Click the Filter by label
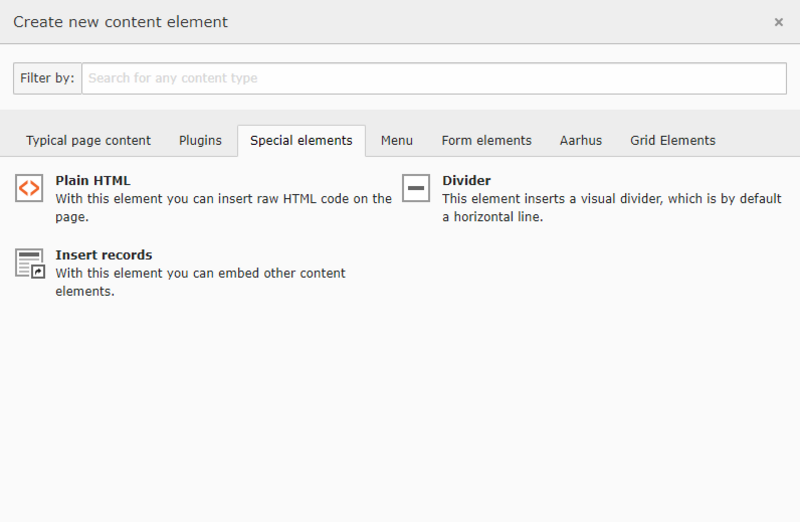This screenshot has height=522, width=800. point(47,78)
